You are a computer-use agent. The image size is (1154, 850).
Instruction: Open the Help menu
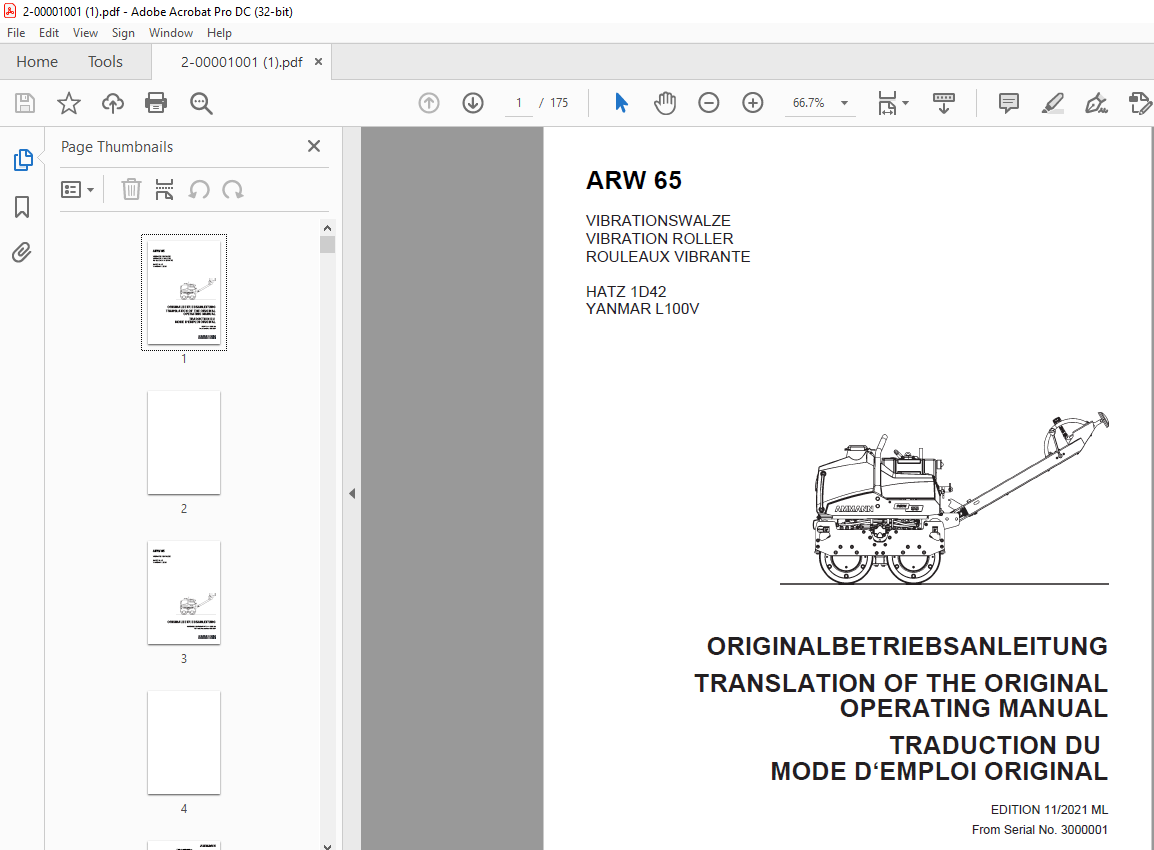point(219,32)
